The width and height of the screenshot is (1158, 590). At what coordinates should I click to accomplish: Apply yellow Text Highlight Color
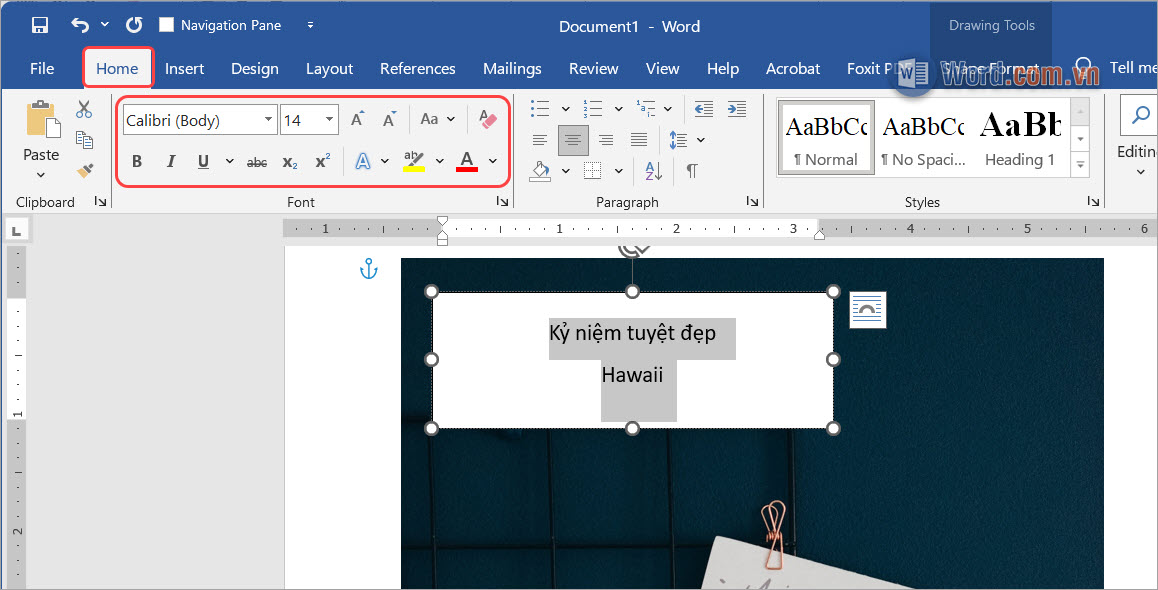click(414, 161)
